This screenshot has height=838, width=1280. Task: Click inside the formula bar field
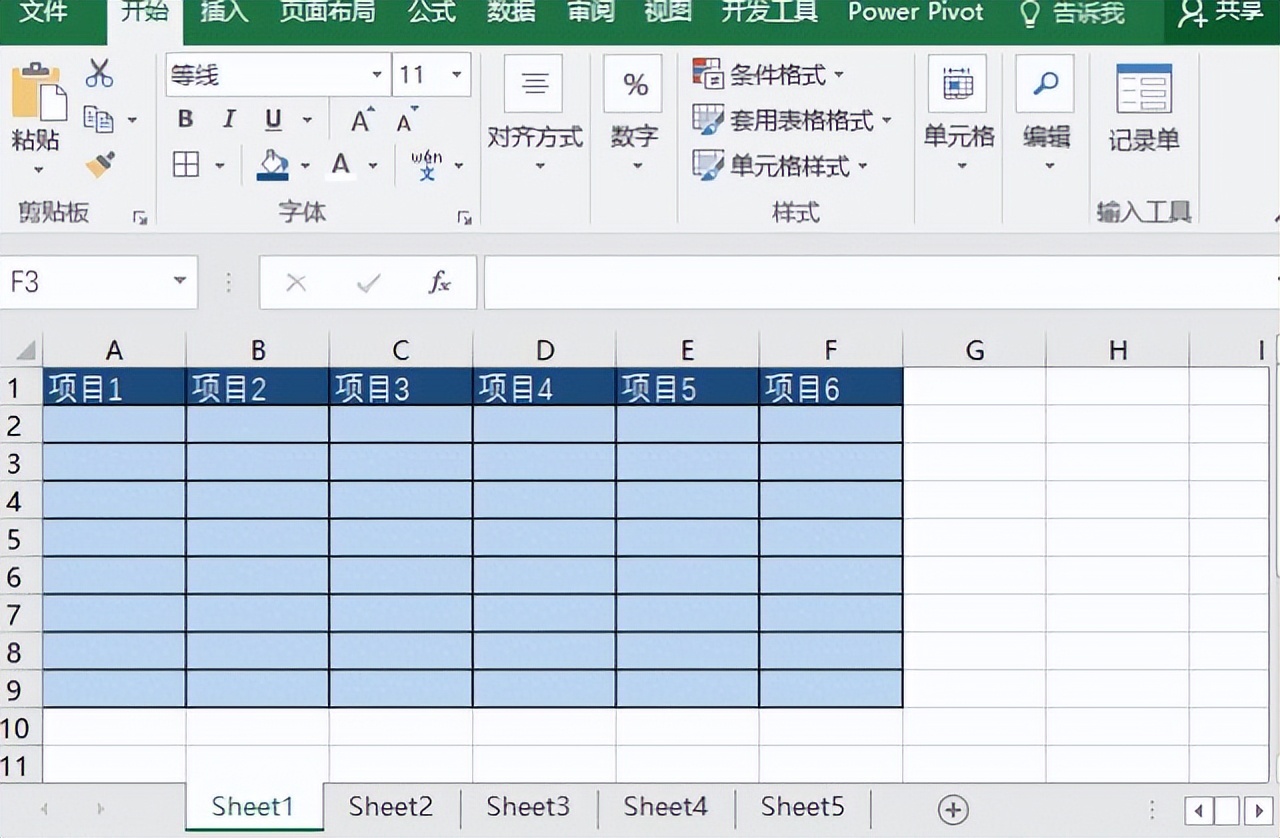click(x=880, y=282)
